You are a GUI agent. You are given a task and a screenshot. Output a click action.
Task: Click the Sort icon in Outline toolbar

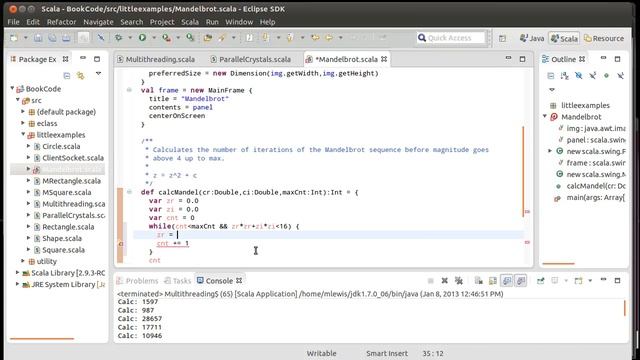point(564,76)
